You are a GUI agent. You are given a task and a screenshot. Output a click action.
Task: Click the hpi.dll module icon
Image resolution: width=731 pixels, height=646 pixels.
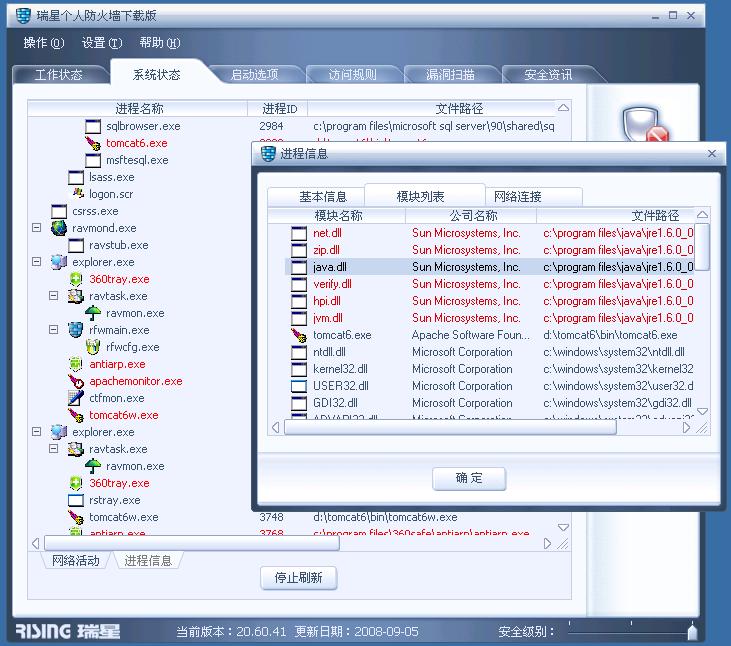(299, 301)
